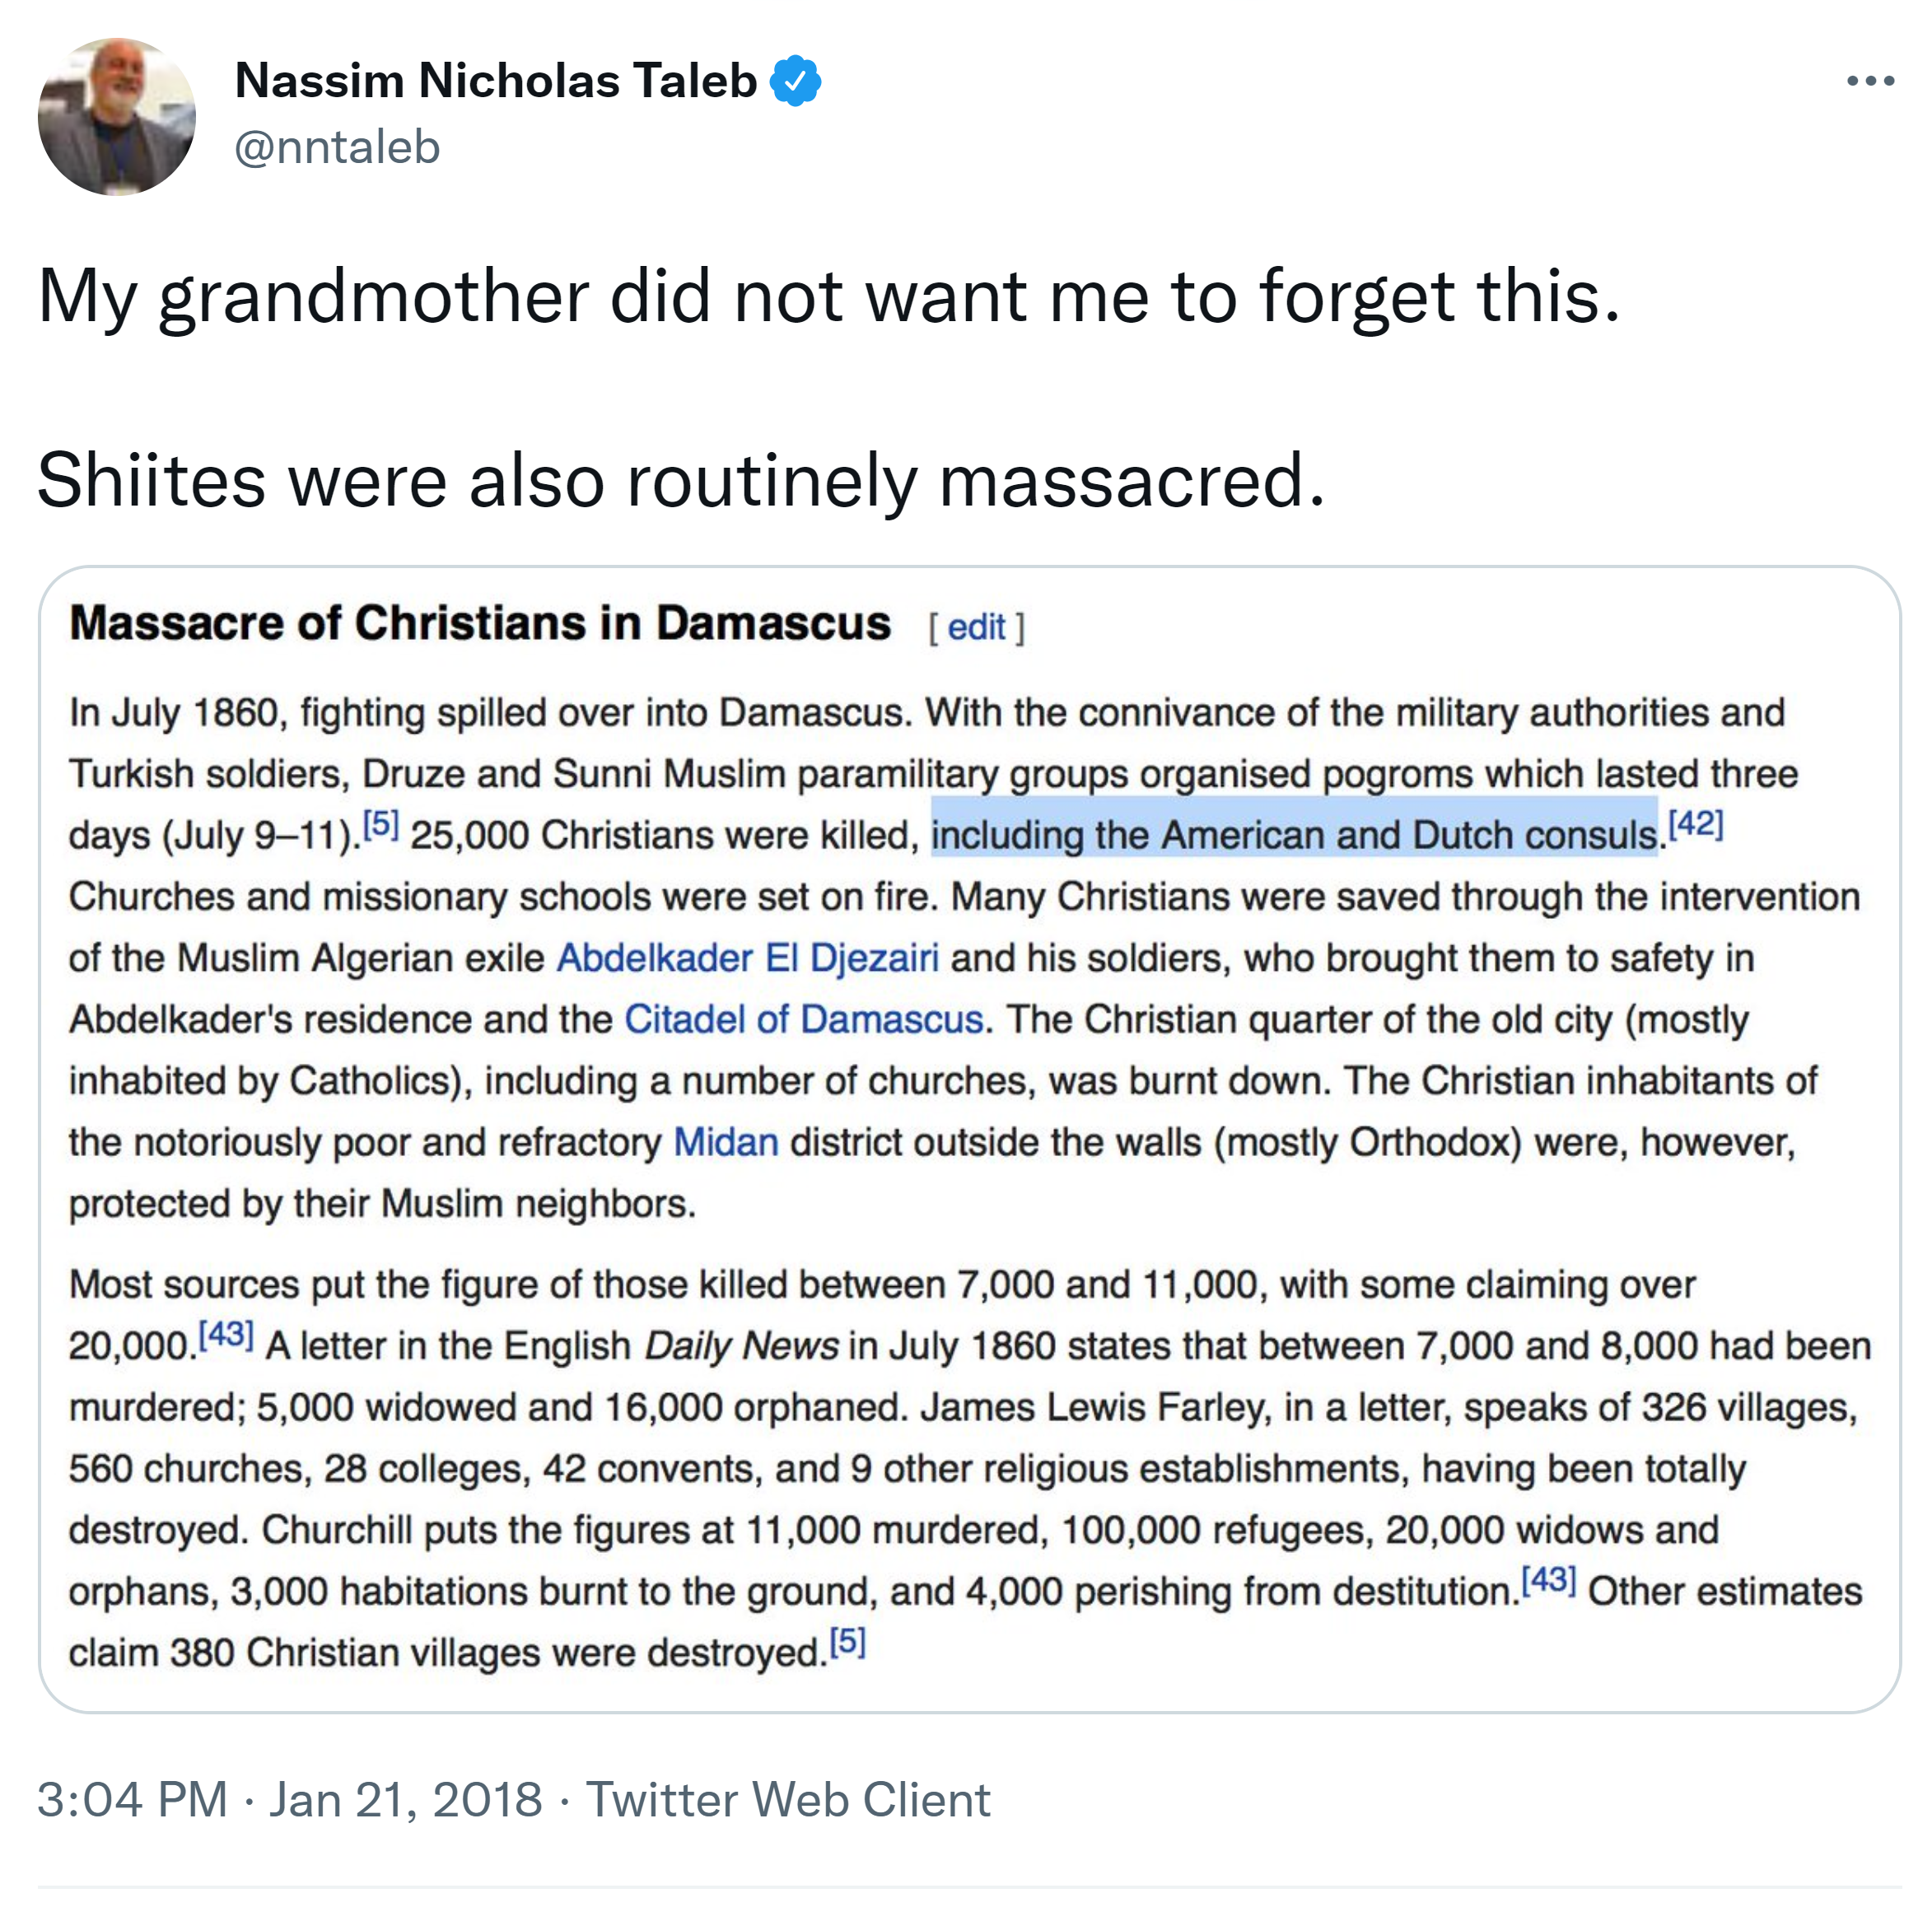Click the @nntaleb handle
Image resolution: width=1932 pixels, height=1907 pixels.
pyautogui.click(x=337, y=148)
